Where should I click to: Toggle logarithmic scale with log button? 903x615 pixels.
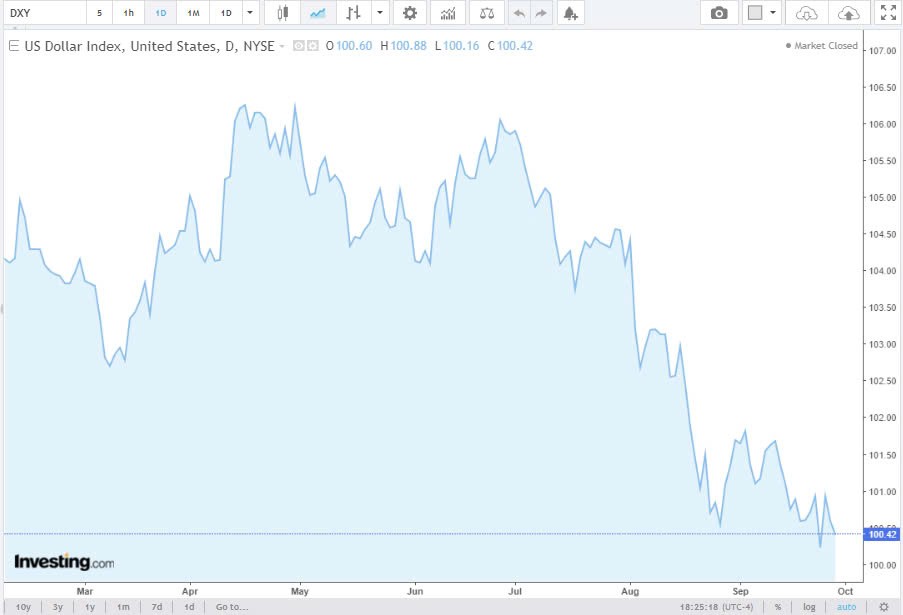[x=808, y=606]
